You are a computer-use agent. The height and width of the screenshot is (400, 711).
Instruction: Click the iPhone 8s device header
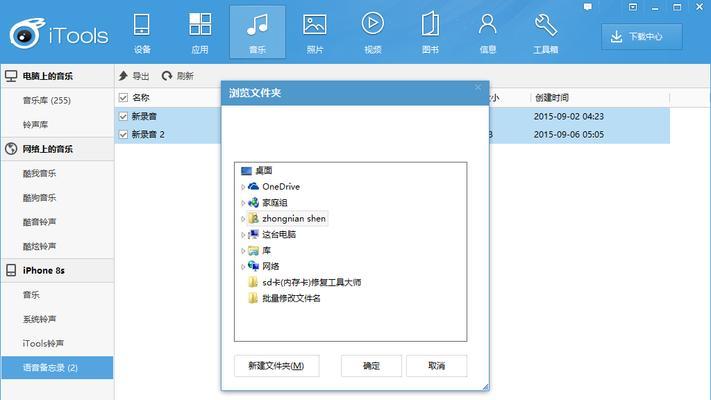point(57,270)
